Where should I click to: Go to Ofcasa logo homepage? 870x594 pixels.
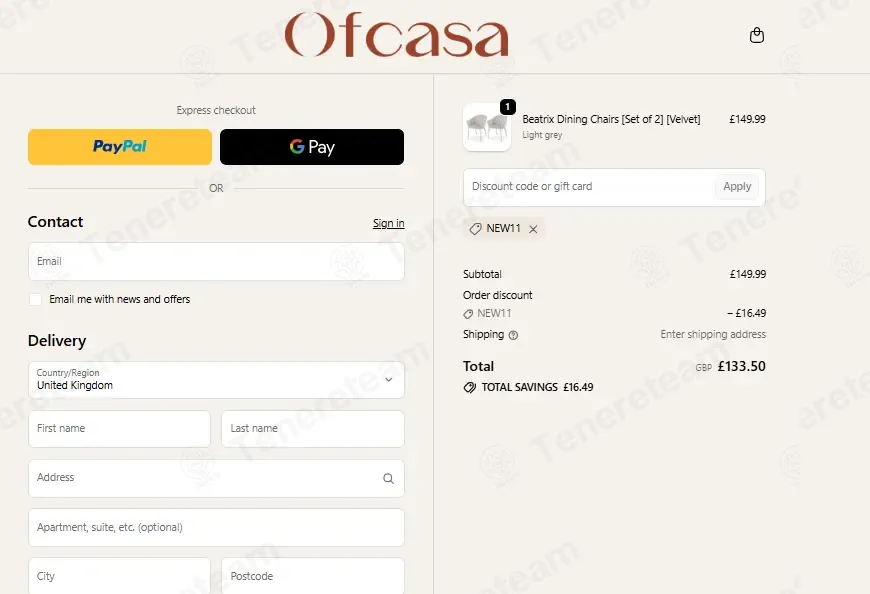pos(397,34)
